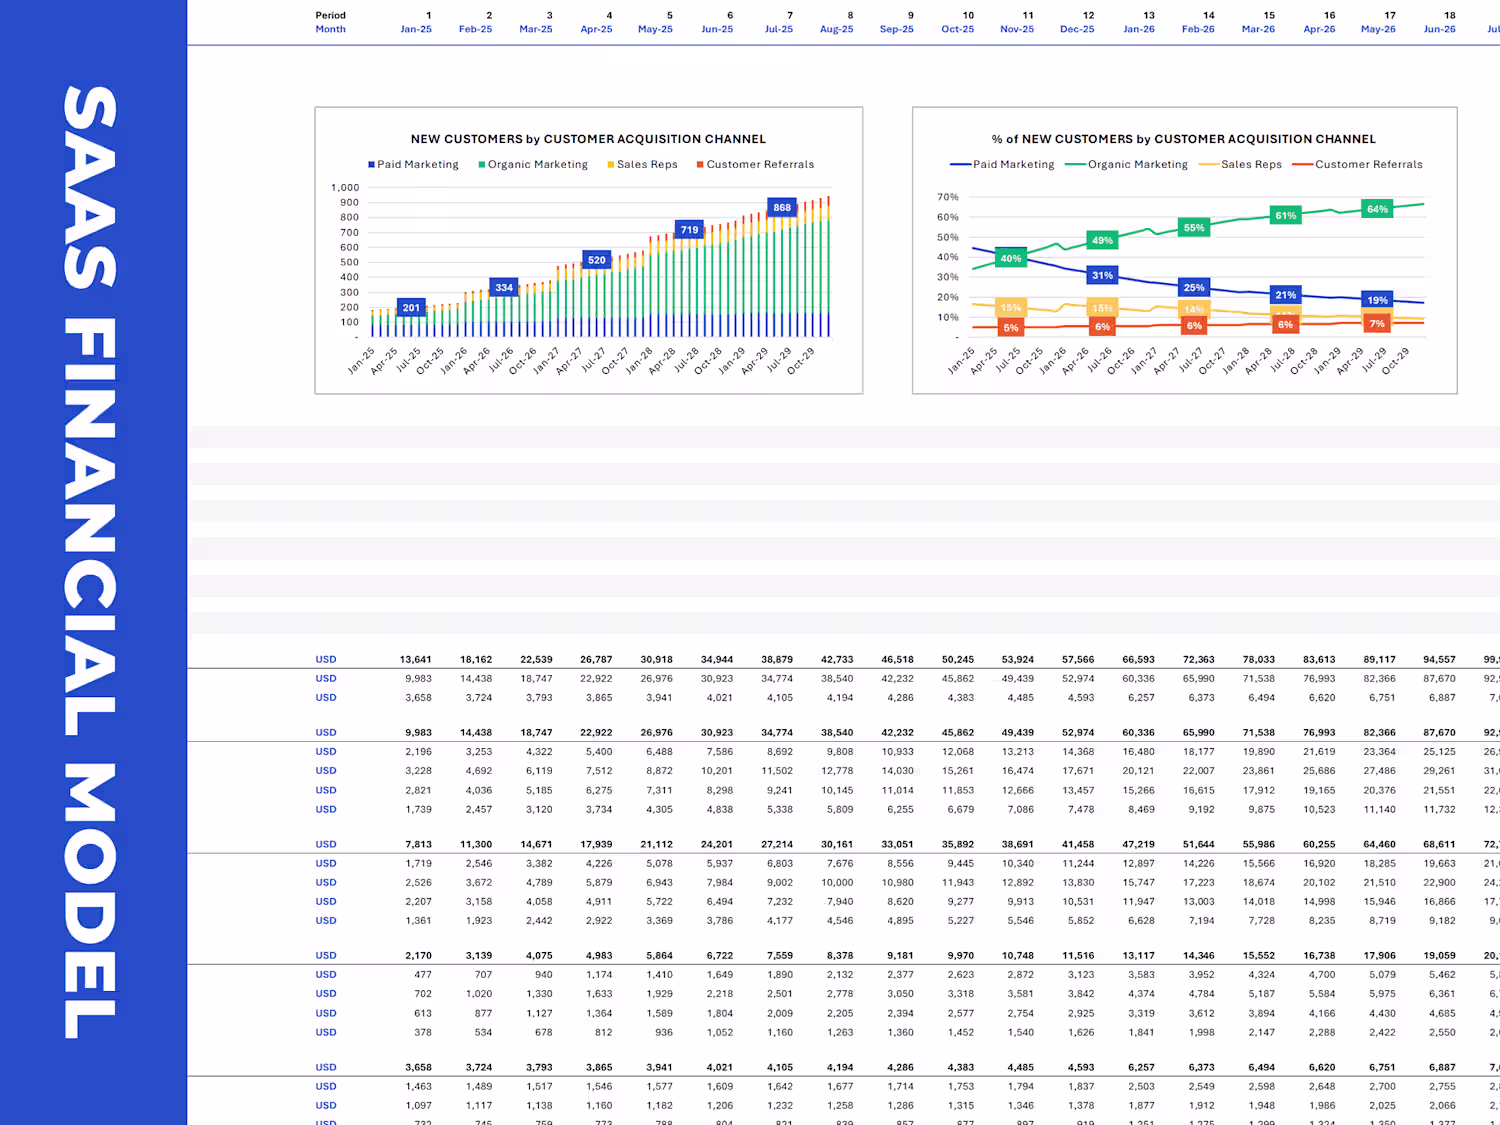Image resolution: width=1500 pixels, height=1125 pixels.
Task: Select the 'NEW CUSTOMERS by CUSTOMER ACQUISITION CHANNEL' chart title
Action: pyautogui.click(x=588, y=139)
